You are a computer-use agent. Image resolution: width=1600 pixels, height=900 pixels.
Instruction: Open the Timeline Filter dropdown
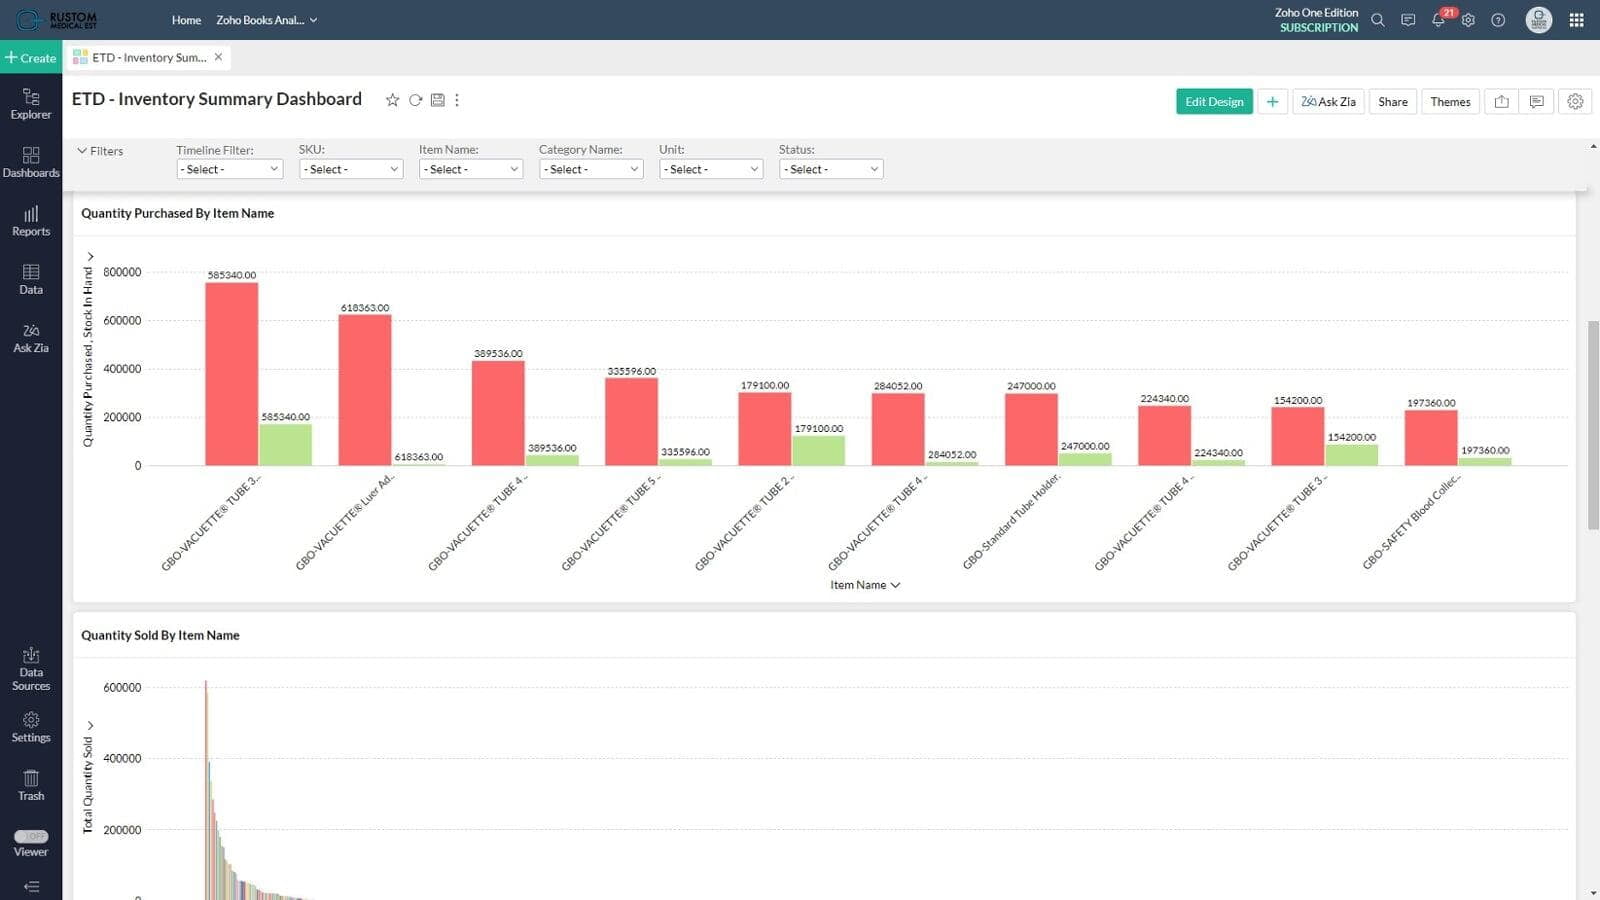[x=230, y=169]
